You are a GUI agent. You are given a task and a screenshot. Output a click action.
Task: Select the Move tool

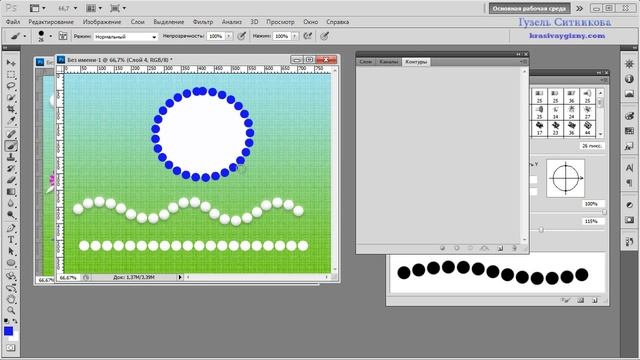tap(11, 62)
